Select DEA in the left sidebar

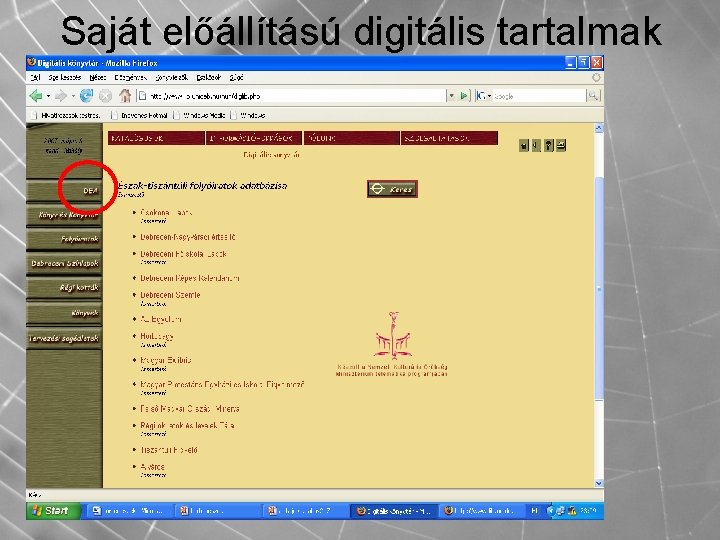coord(64,191)
